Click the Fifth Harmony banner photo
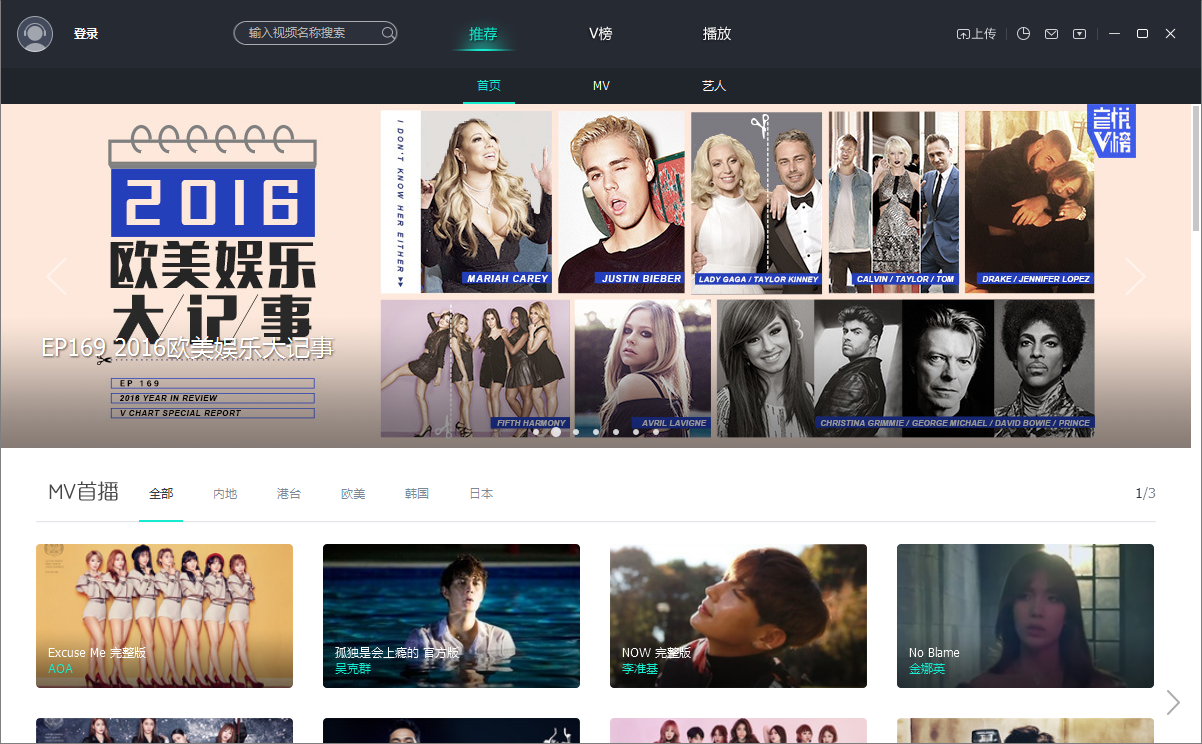This screenshot has height=744, width=1202. point(475,368)
